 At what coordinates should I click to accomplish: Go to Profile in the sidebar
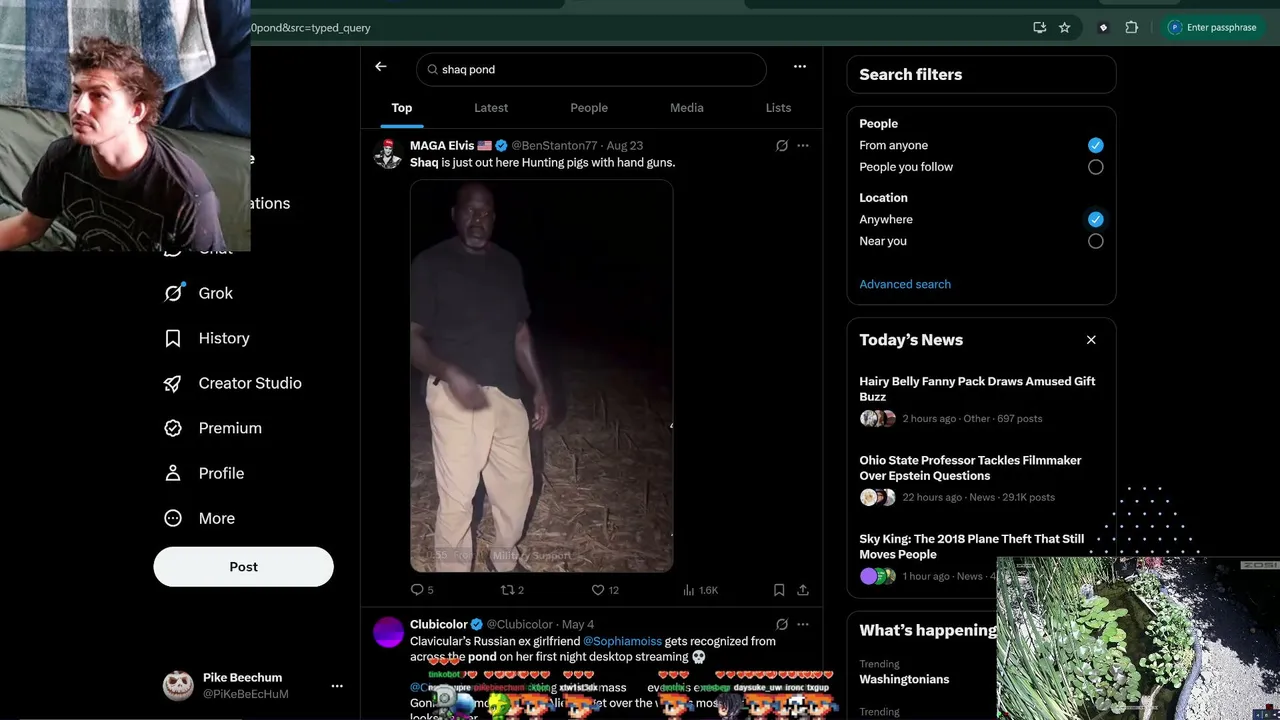[x=204, y=473]
